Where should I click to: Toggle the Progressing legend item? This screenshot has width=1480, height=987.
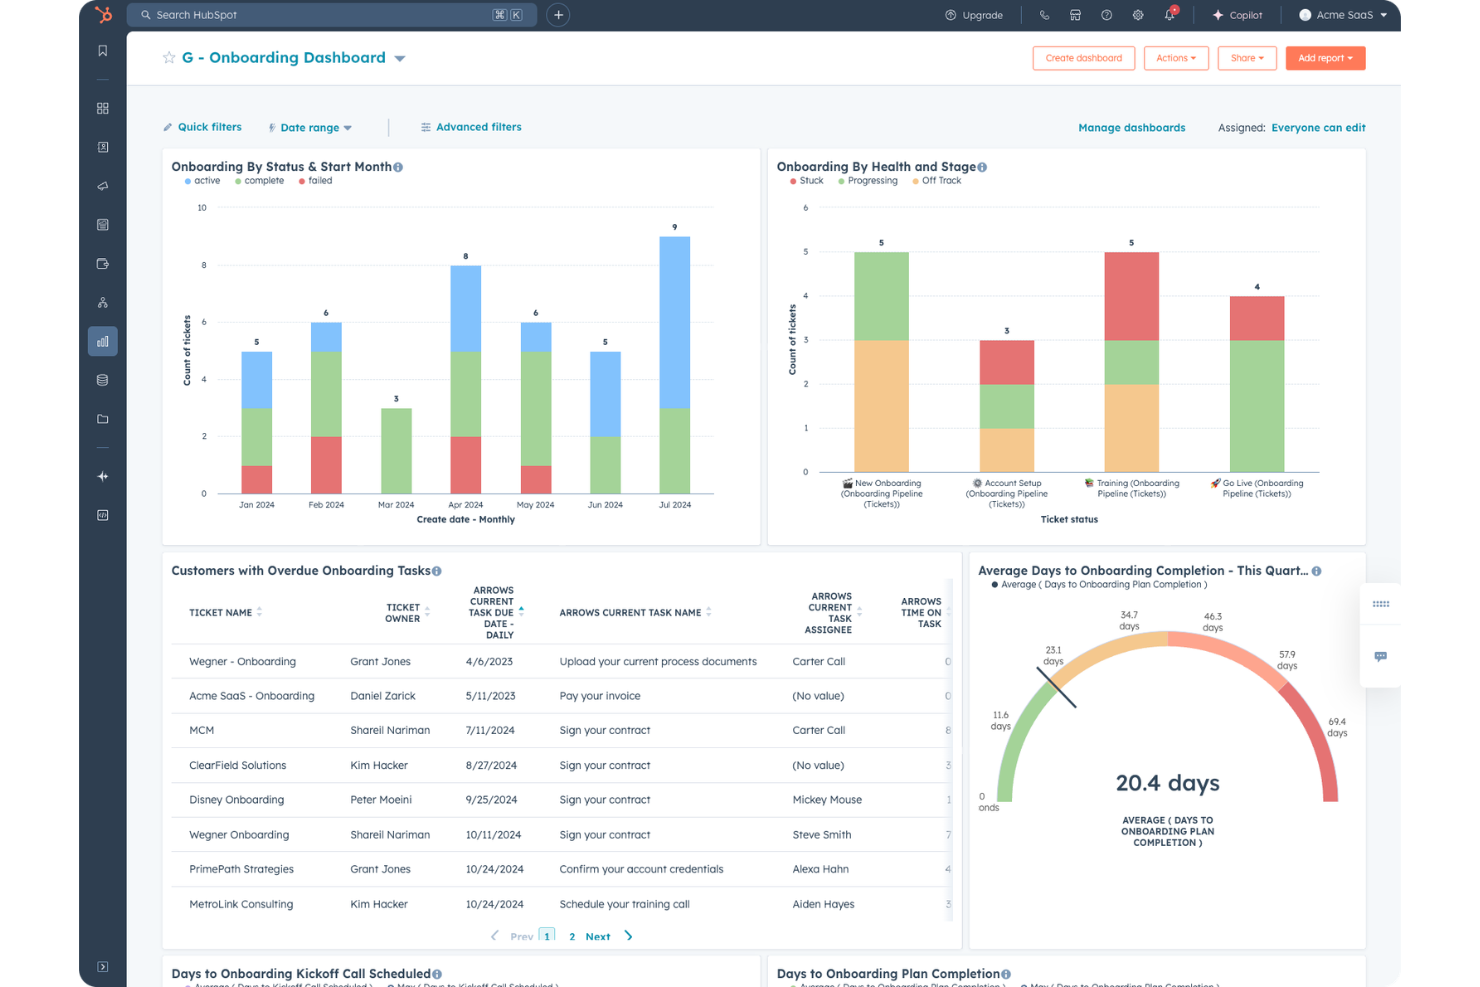click(867, 181)
